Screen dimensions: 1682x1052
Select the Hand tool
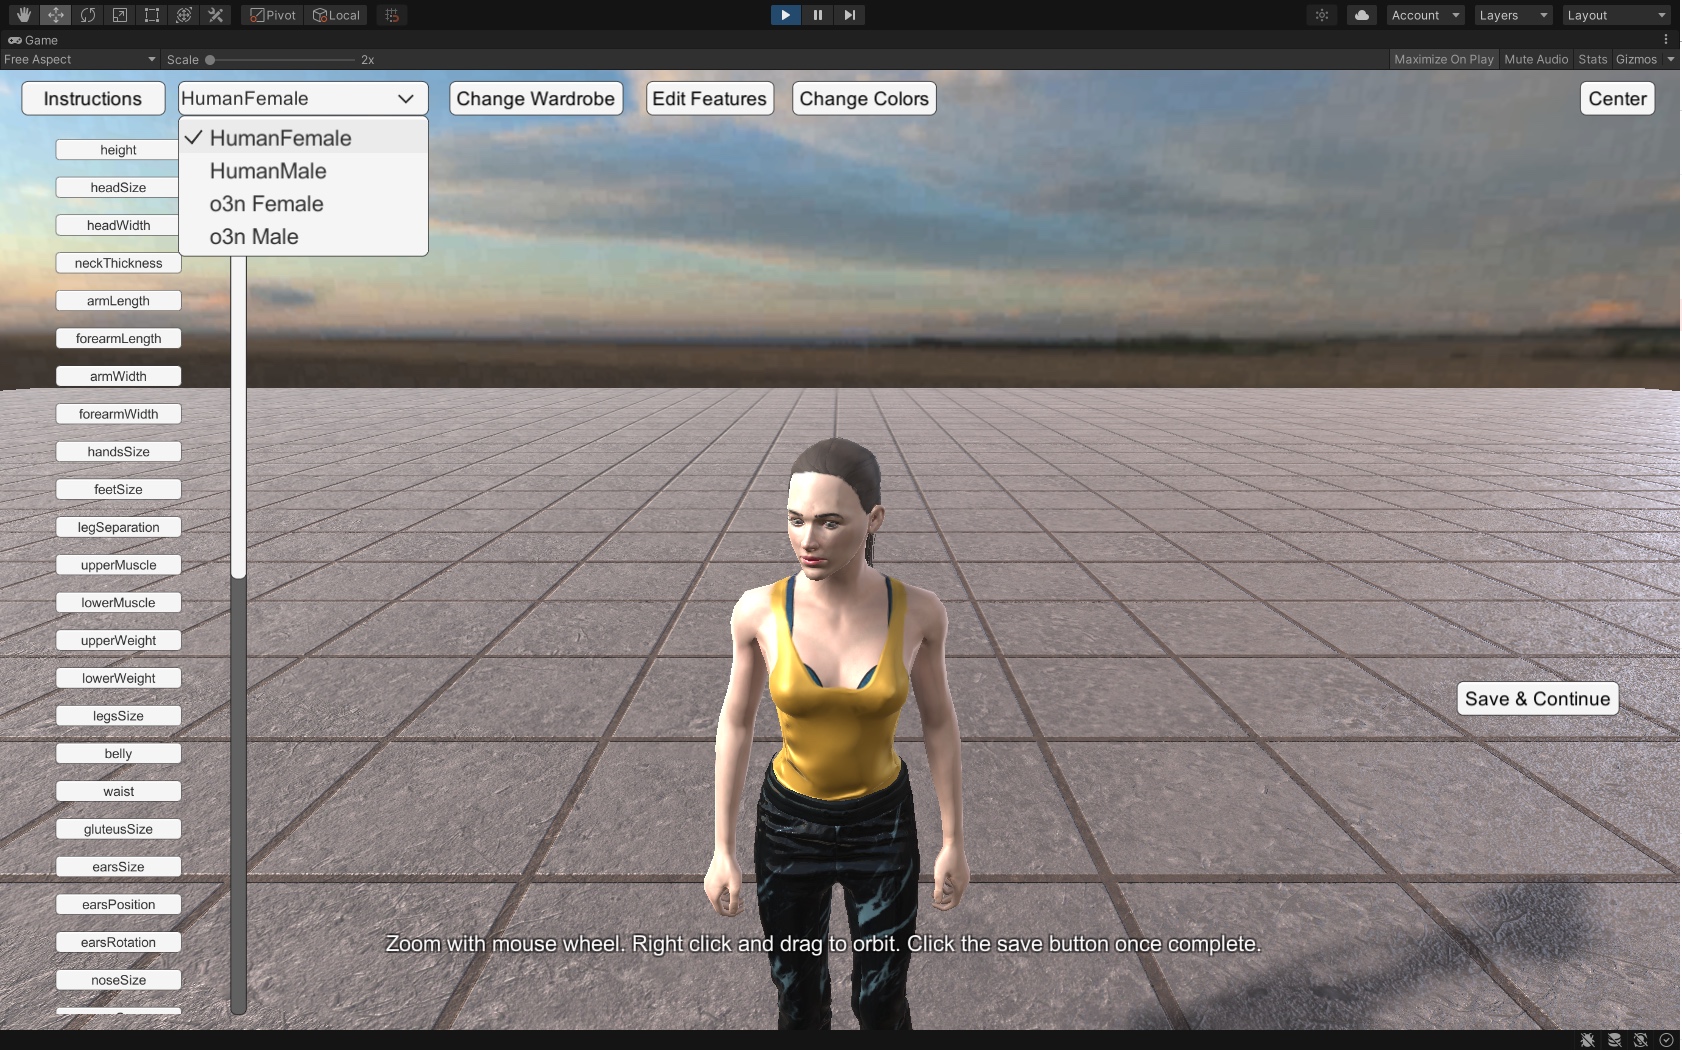[x=24, y=15]
